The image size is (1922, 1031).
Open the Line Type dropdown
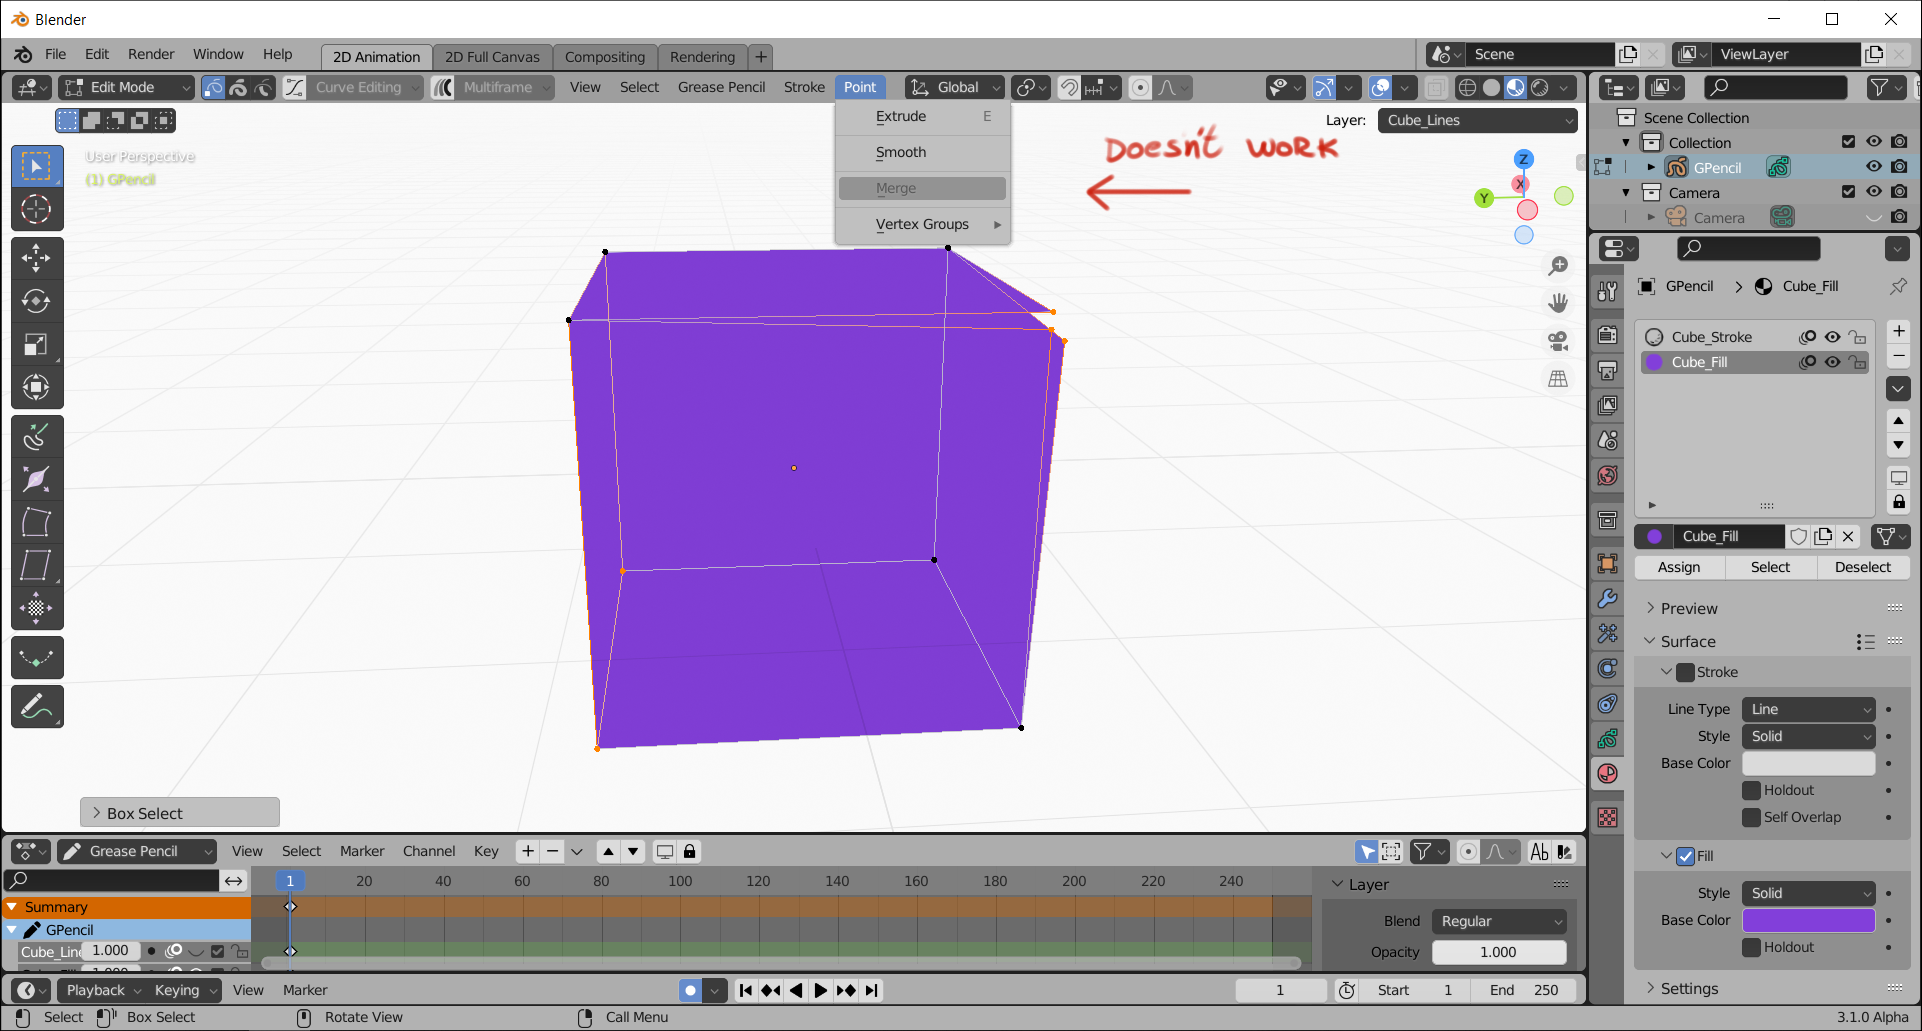tap(1809, 709)
